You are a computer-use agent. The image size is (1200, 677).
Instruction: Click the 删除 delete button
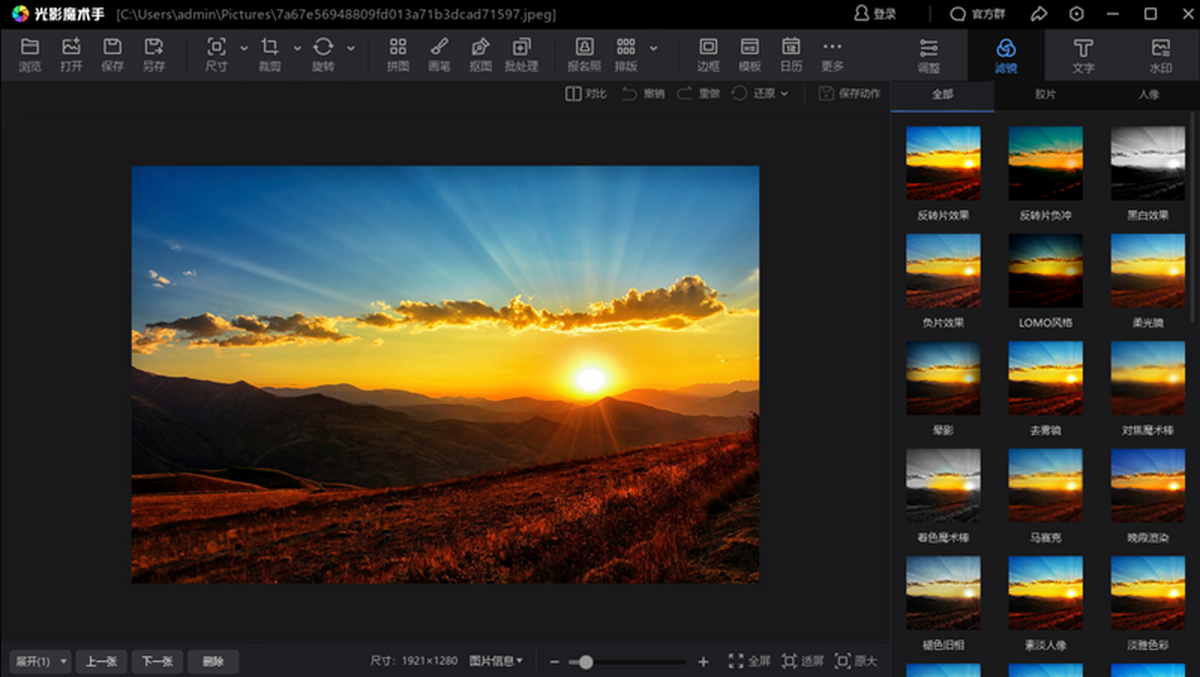213,661
